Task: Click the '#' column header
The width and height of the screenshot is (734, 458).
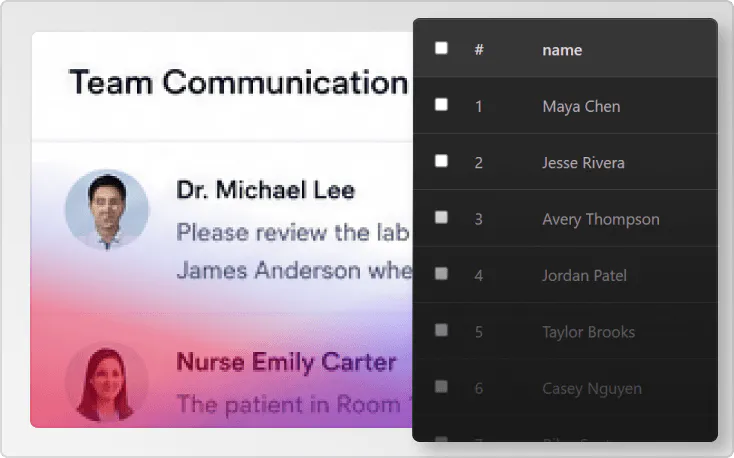Action: [479, 49]
